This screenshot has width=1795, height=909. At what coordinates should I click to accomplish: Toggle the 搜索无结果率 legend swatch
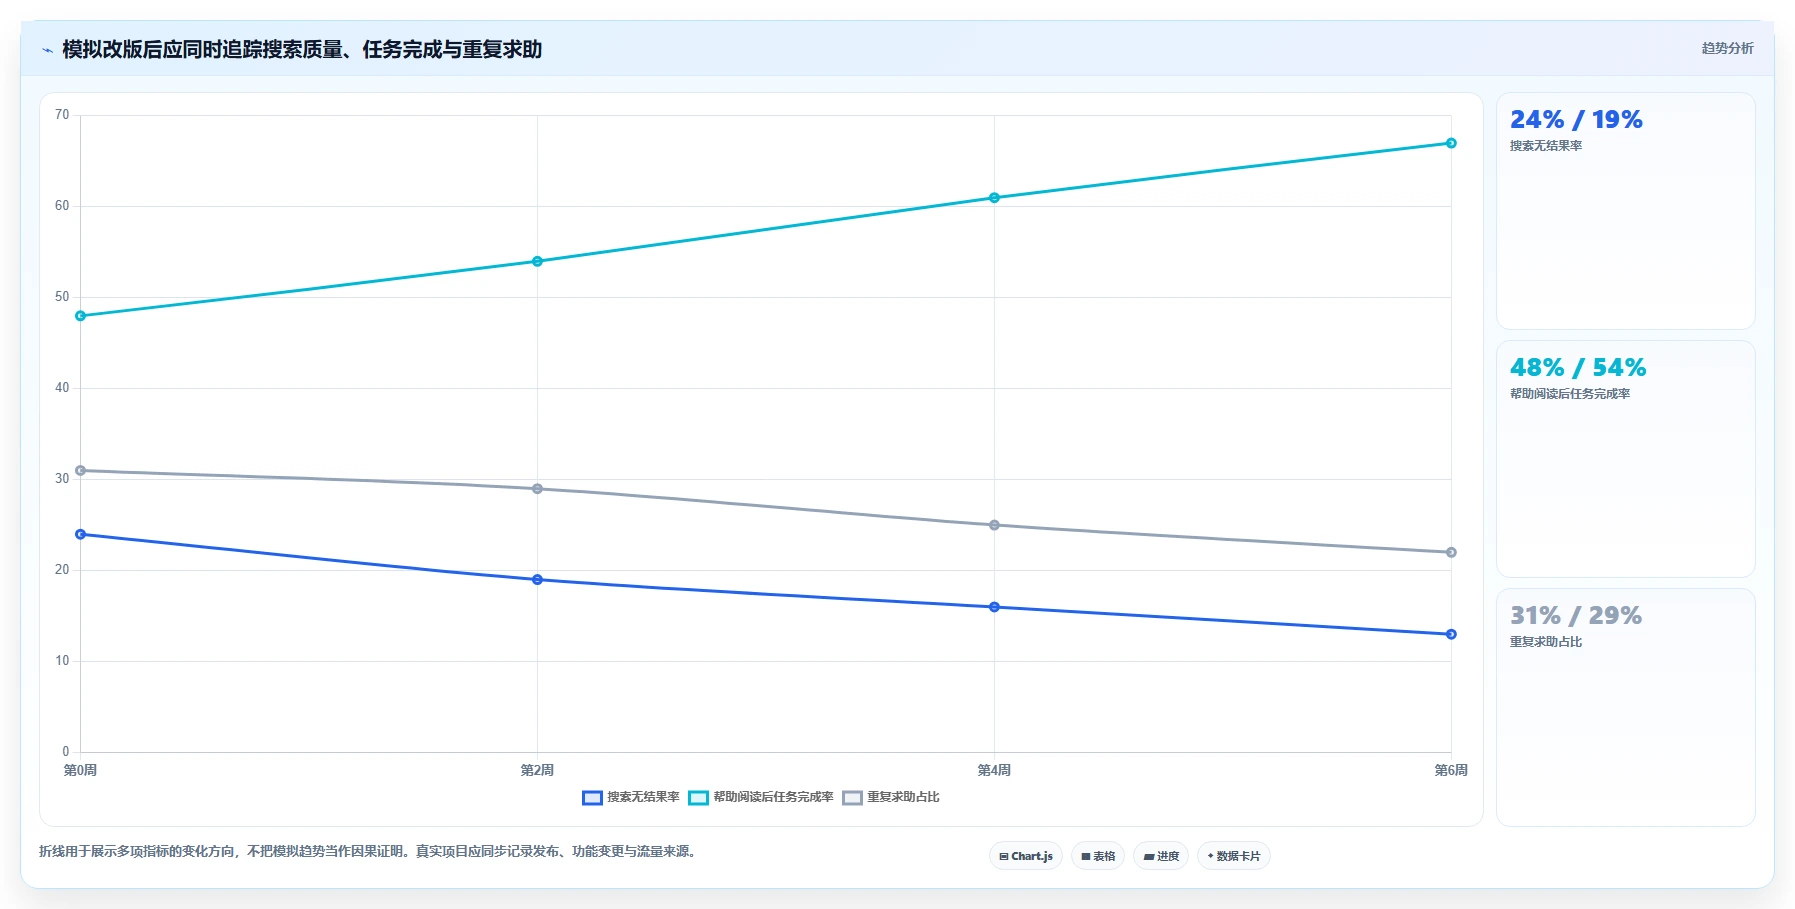click(592, 798)
